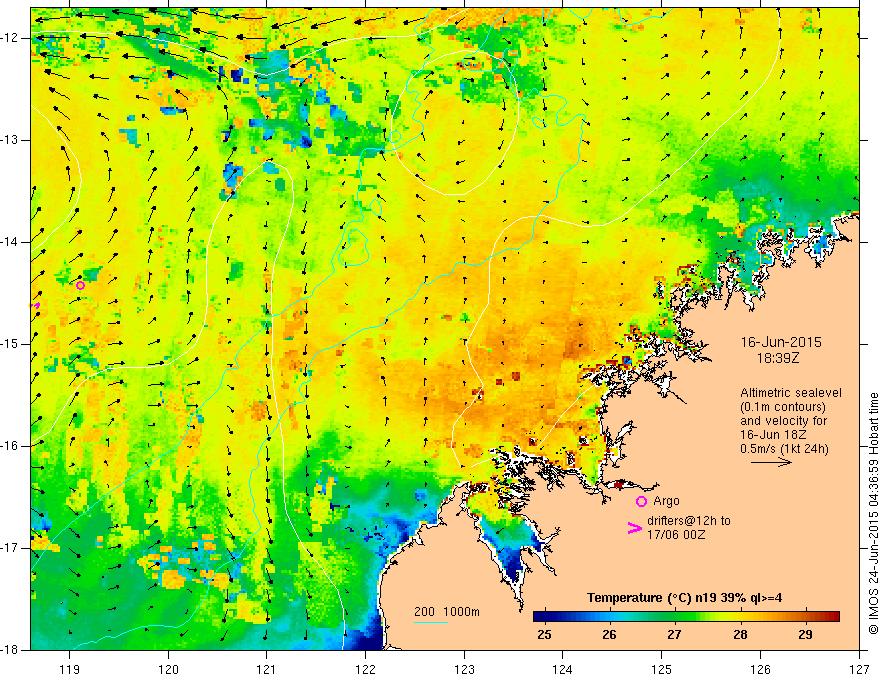880x680 pixels.
Task: Click the magenta Argo circle in the legend
Action: (641, 501)
